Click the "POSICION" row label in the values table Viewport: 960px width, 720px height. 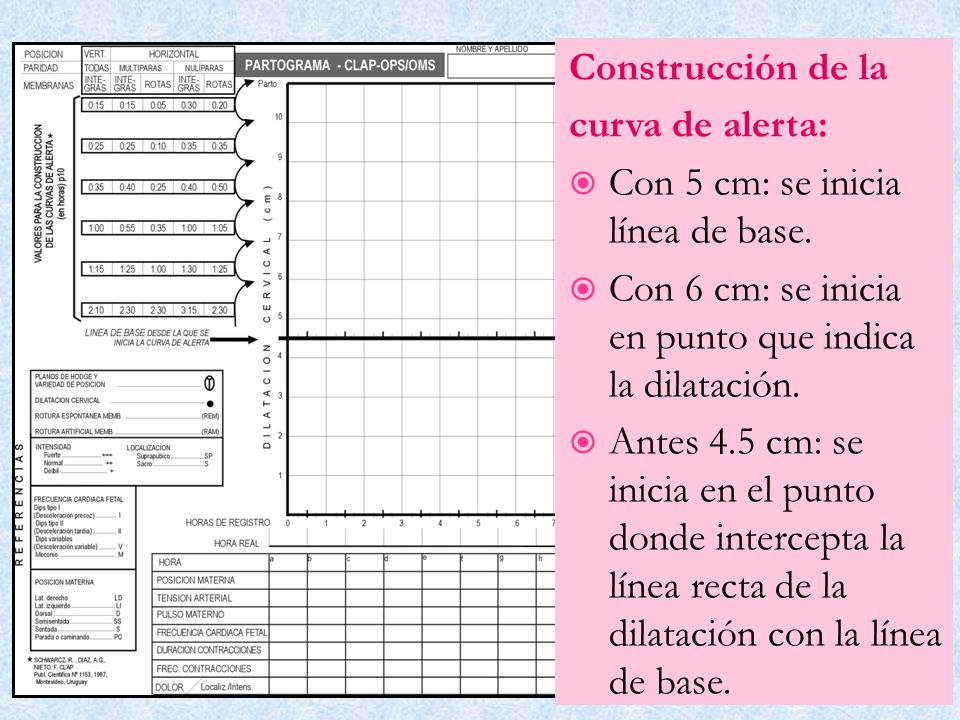[43, 54]
